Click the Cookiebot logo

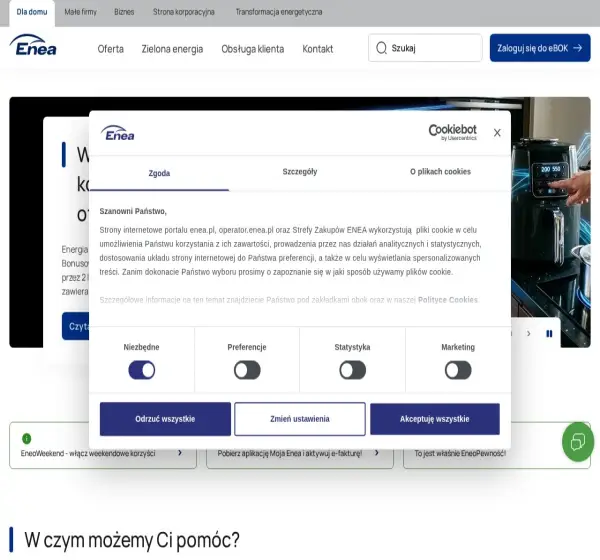(452, 132)
